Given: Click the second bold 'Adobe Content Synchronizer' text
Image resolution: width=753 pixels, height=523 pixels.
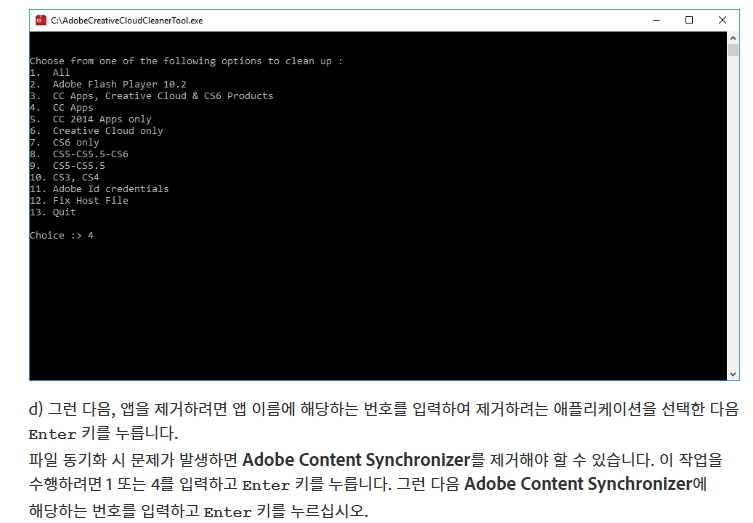Looking at the screenshot, I should coord(578,484).
